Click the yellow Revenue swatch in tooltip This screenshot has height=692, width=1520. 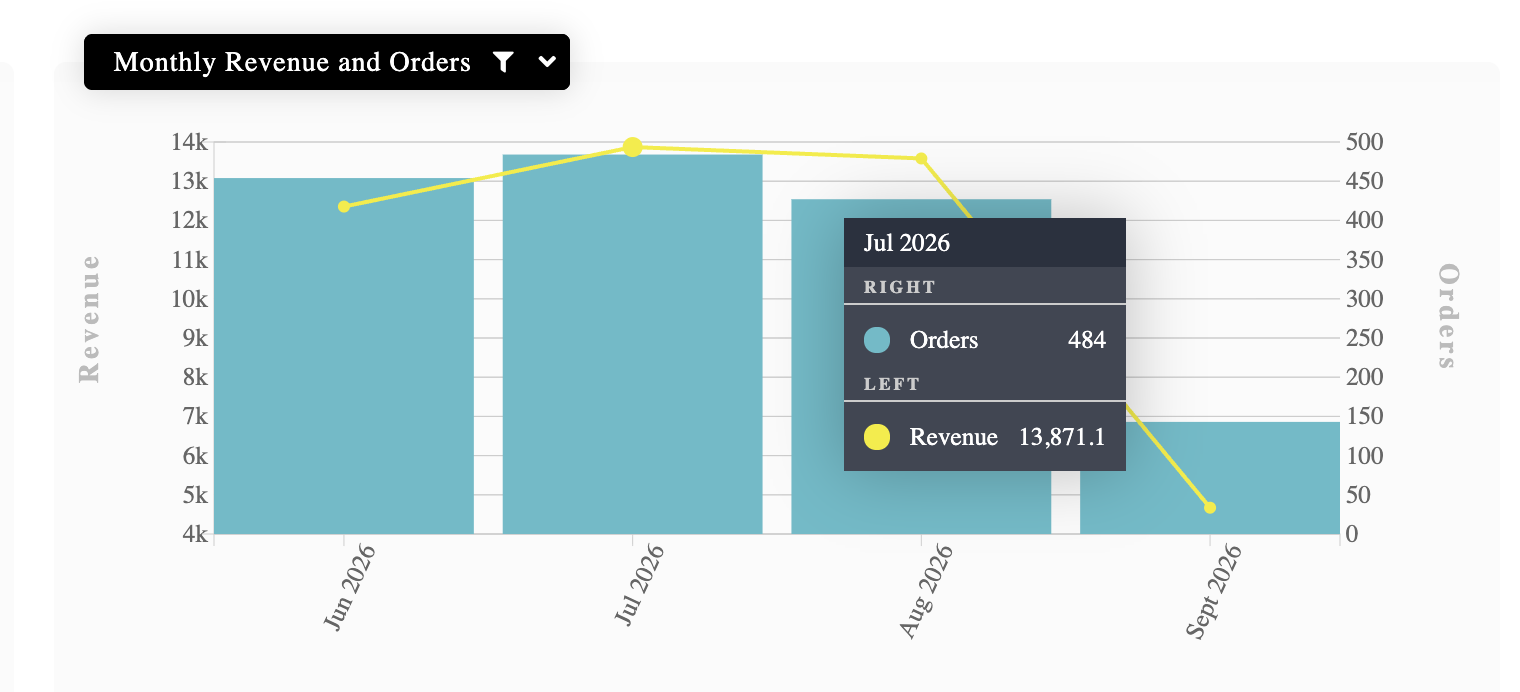(x=877, y=437)
